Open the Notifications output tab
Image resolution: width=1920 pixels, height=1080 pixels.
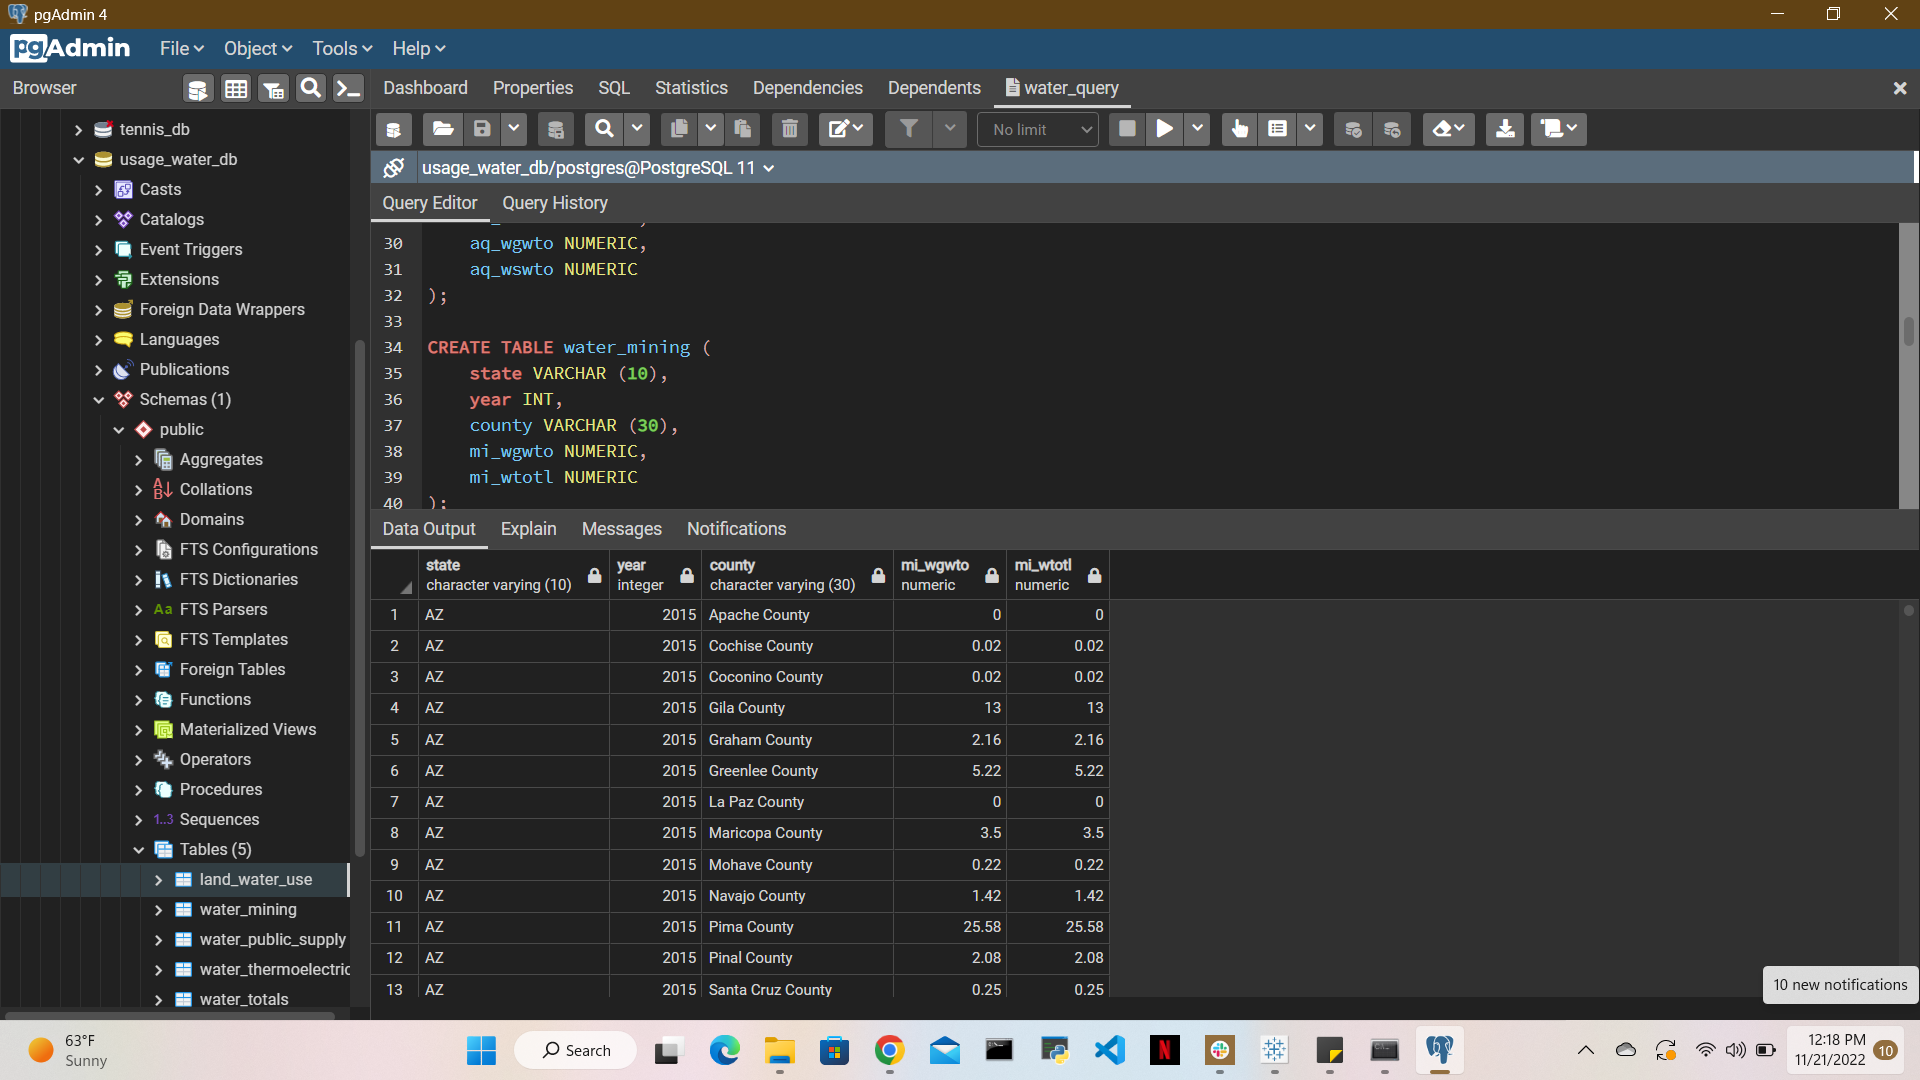736,529
